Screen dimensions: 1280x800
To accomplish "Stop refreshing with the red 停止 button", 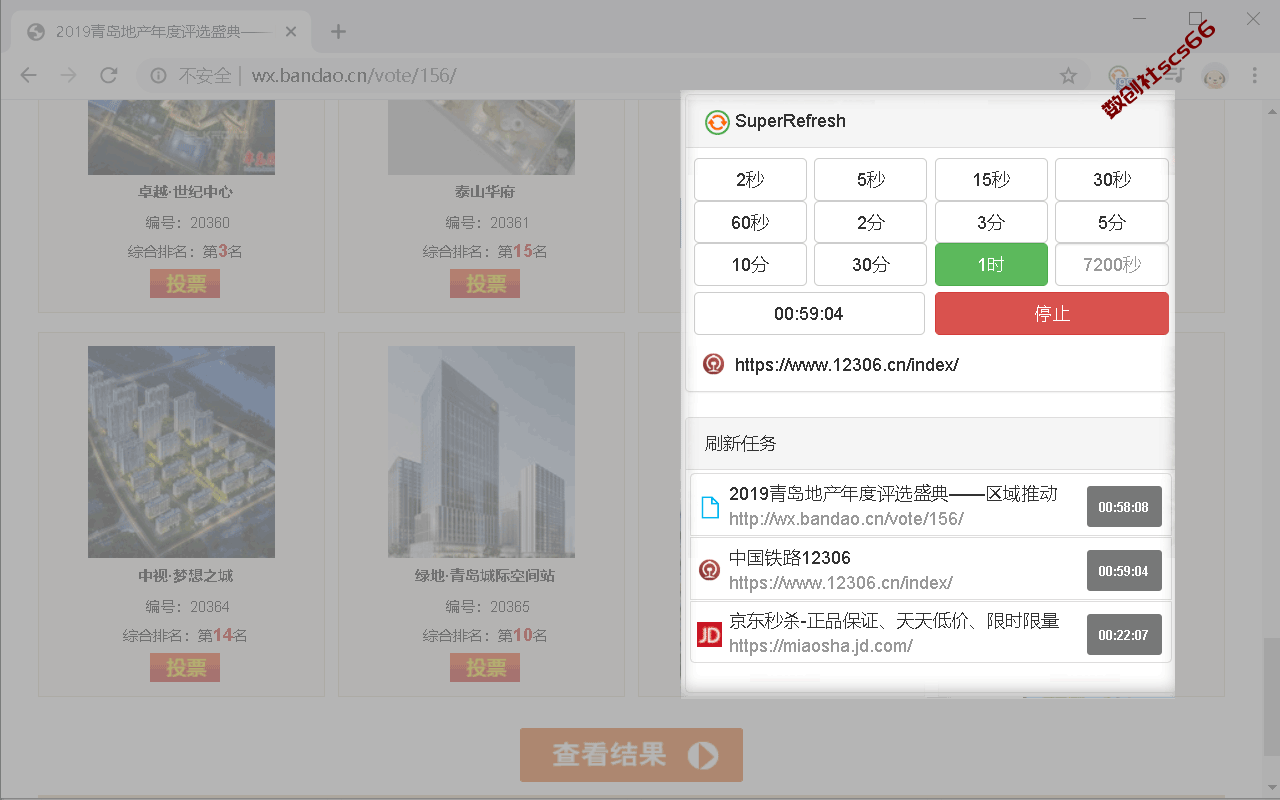I will coord(1052,314).
